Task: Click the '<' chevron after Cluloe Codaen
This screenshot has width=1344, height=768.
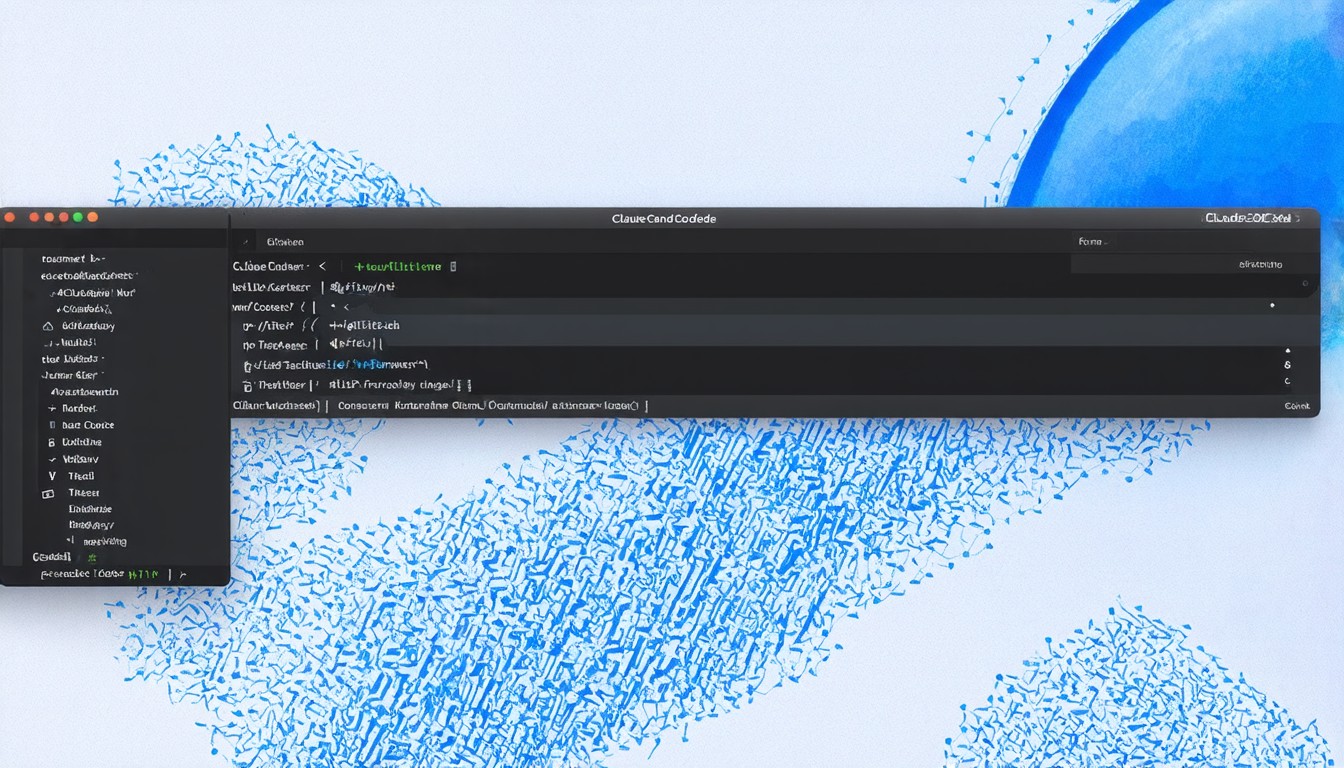Action: tap(322, 267)
